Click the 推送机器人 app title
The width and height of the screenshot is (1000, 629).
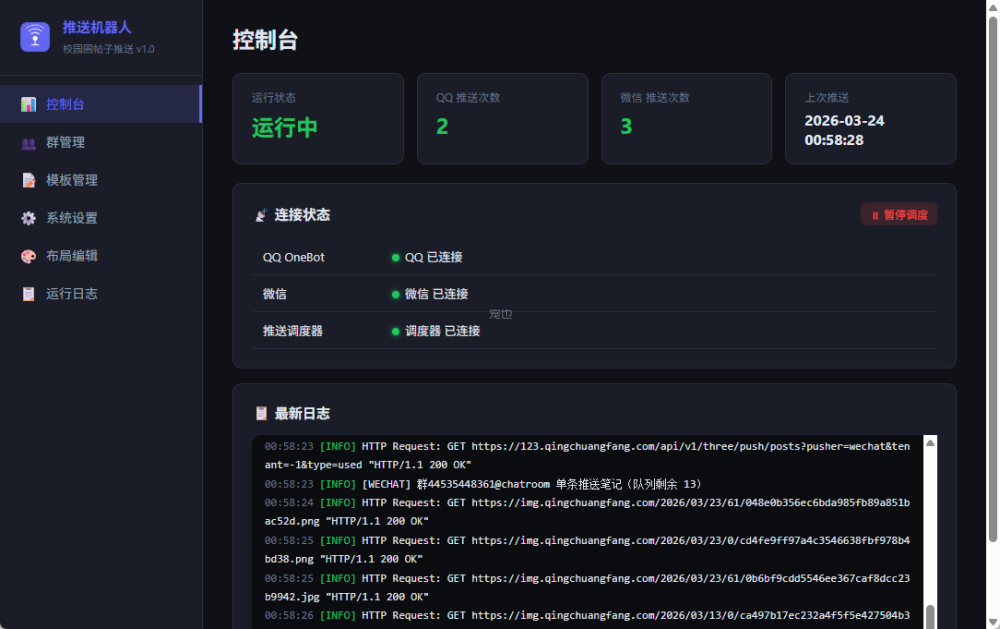pos(97,27)
